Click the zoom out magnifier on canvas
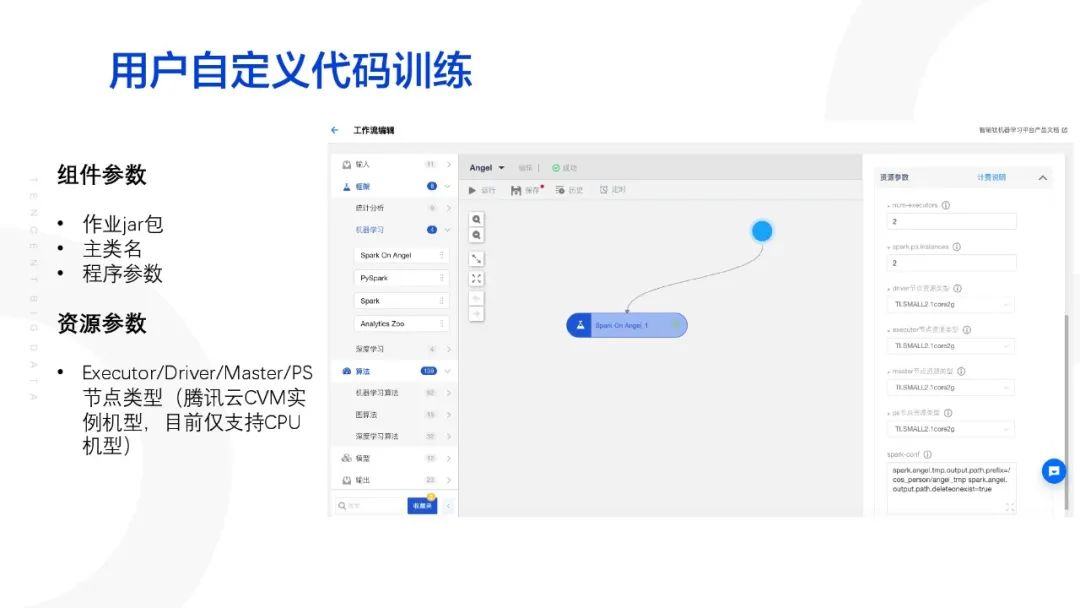 tap(476, 235)
